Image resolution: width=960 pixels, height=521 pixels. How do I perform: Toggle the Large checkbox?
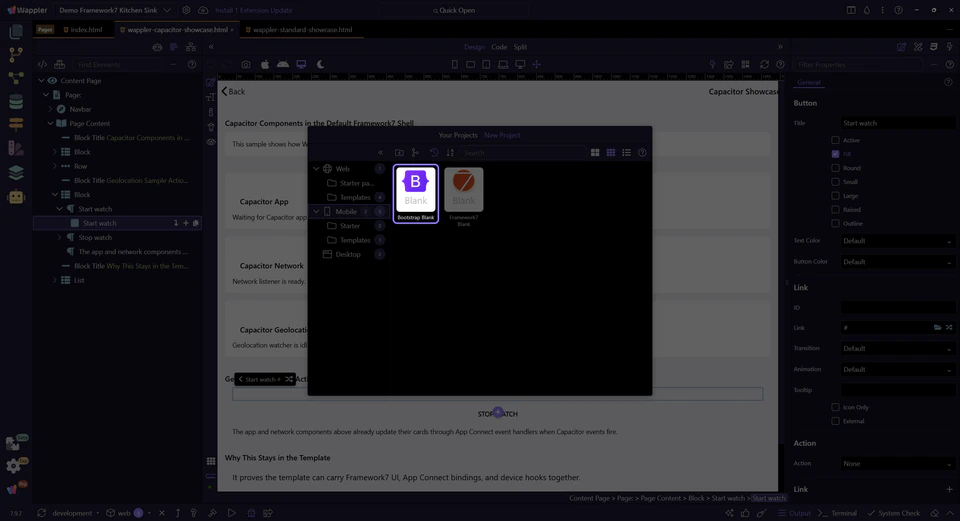click(835, 196)
